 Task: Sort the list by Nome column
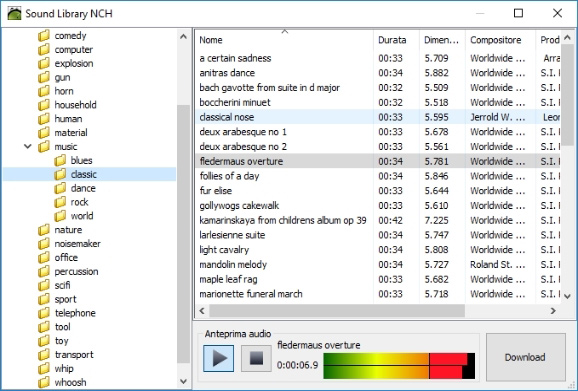pyautogui.click(x=284, y=40)
